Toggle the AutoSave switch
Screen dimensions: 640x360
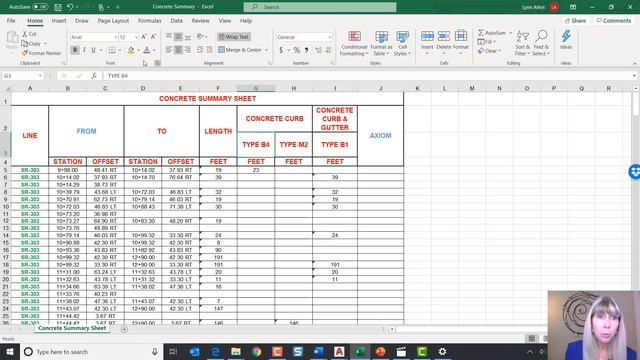pyautogui.click(x=40, y=7)
